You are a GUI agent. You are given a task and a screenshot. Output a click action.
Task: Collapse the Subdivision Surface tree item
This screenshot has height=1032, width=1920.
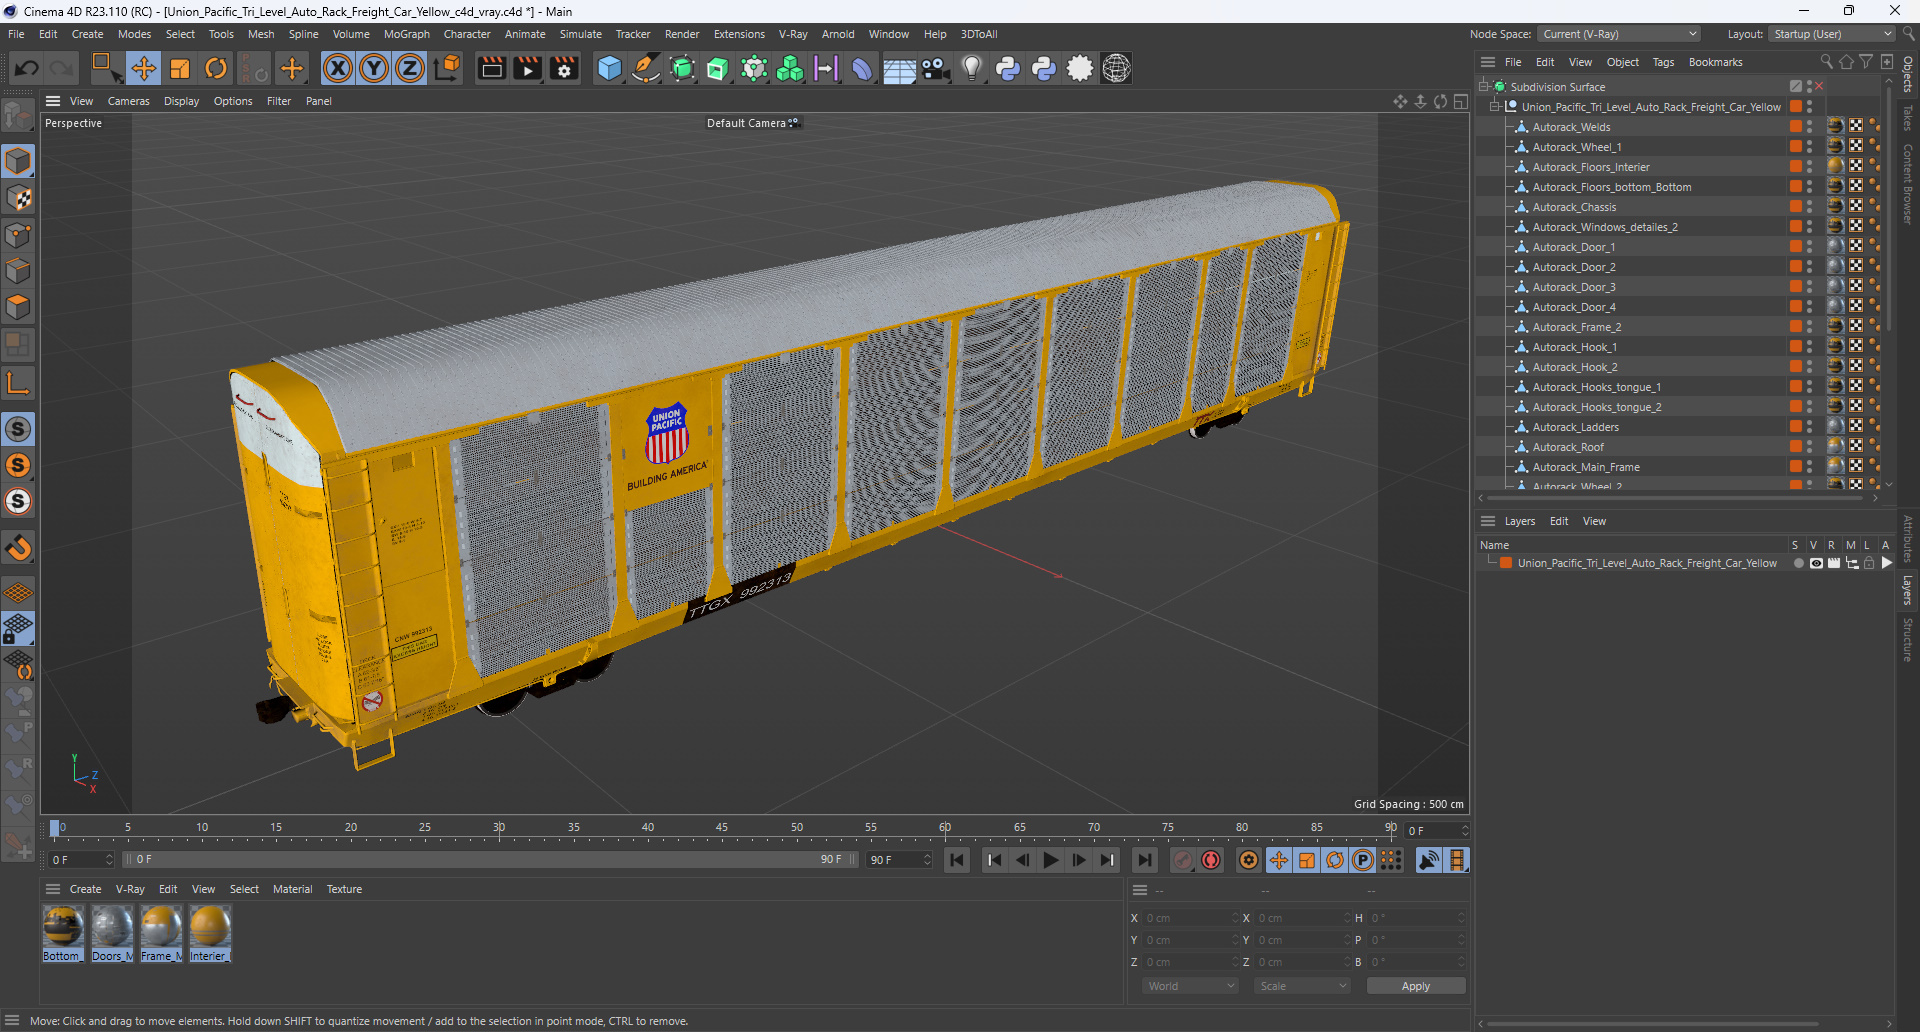[1484, 87]
